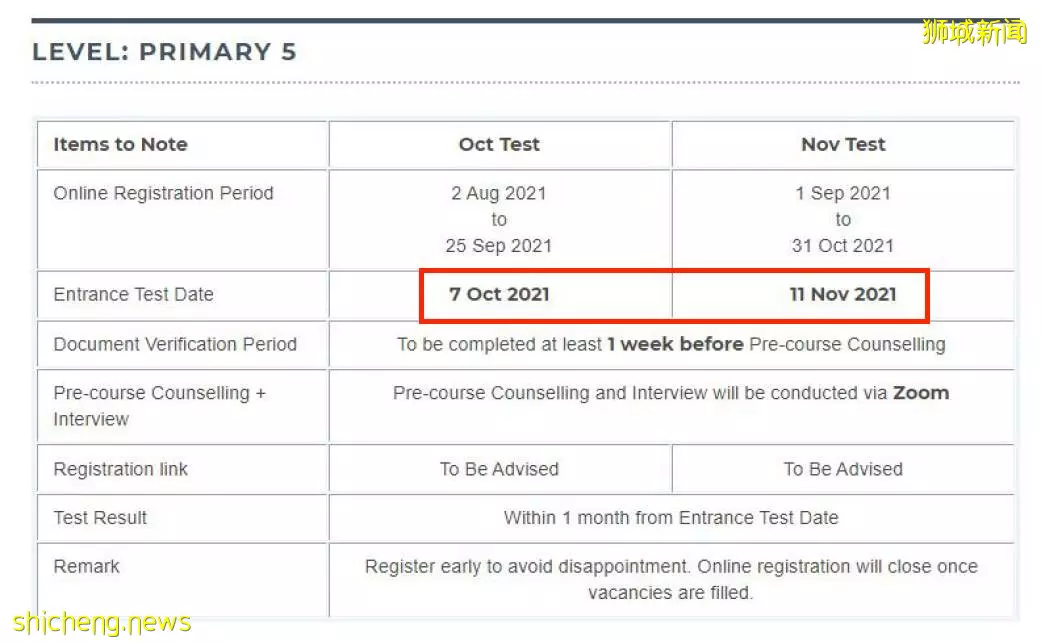1042x642 pixels.
Task: Select the 11 Nov 2021 test date
Action: (x=843, y=294)
